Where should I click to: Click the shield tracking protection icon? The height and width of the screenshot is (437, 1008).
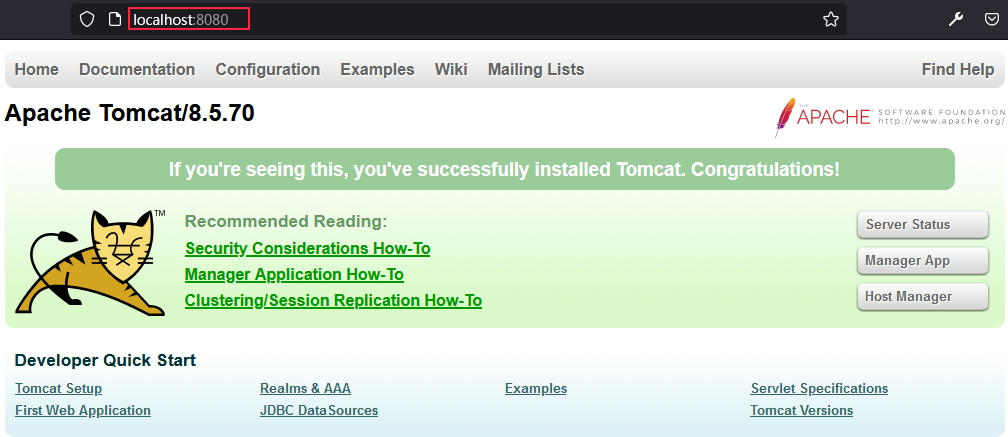point(87,19)
